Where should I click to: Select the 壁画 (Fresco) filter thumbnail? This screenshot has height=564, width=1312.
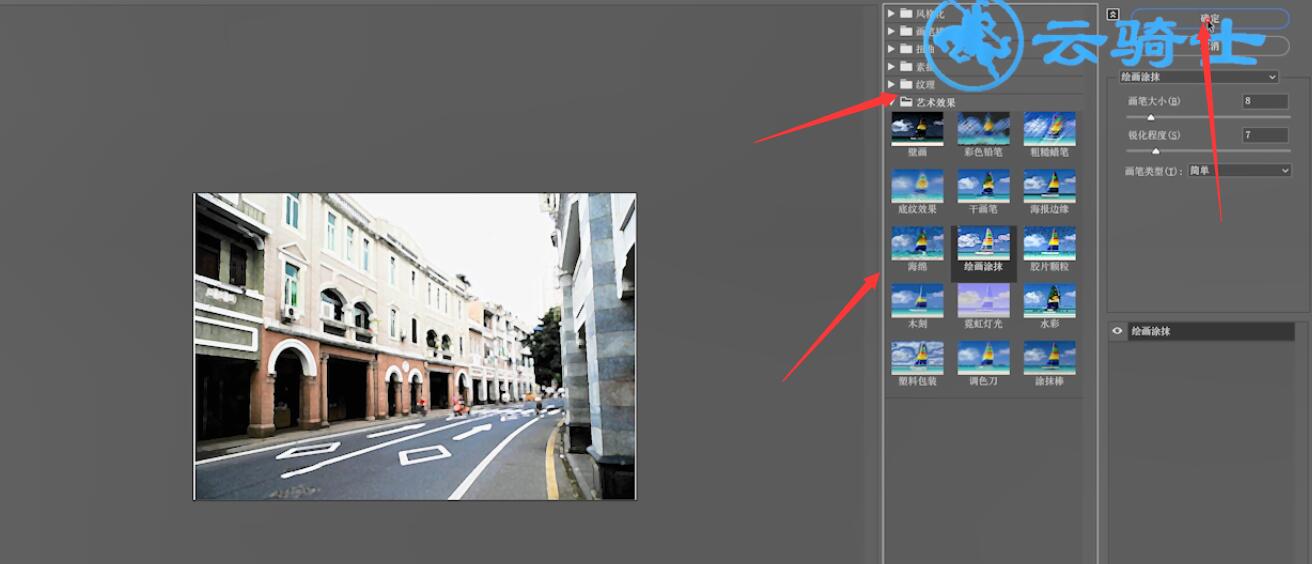pos(917,129)
